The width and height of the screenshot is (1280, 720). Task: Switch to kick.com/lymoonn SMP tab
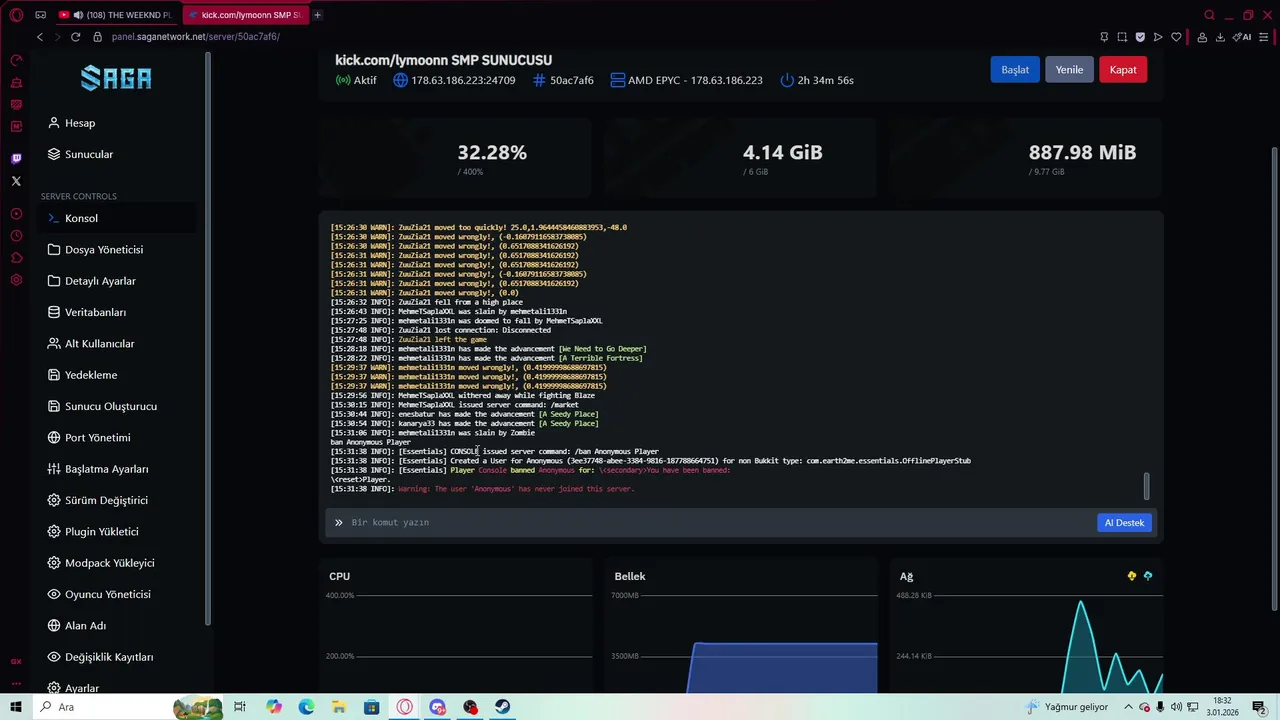[x=245, y=15]
